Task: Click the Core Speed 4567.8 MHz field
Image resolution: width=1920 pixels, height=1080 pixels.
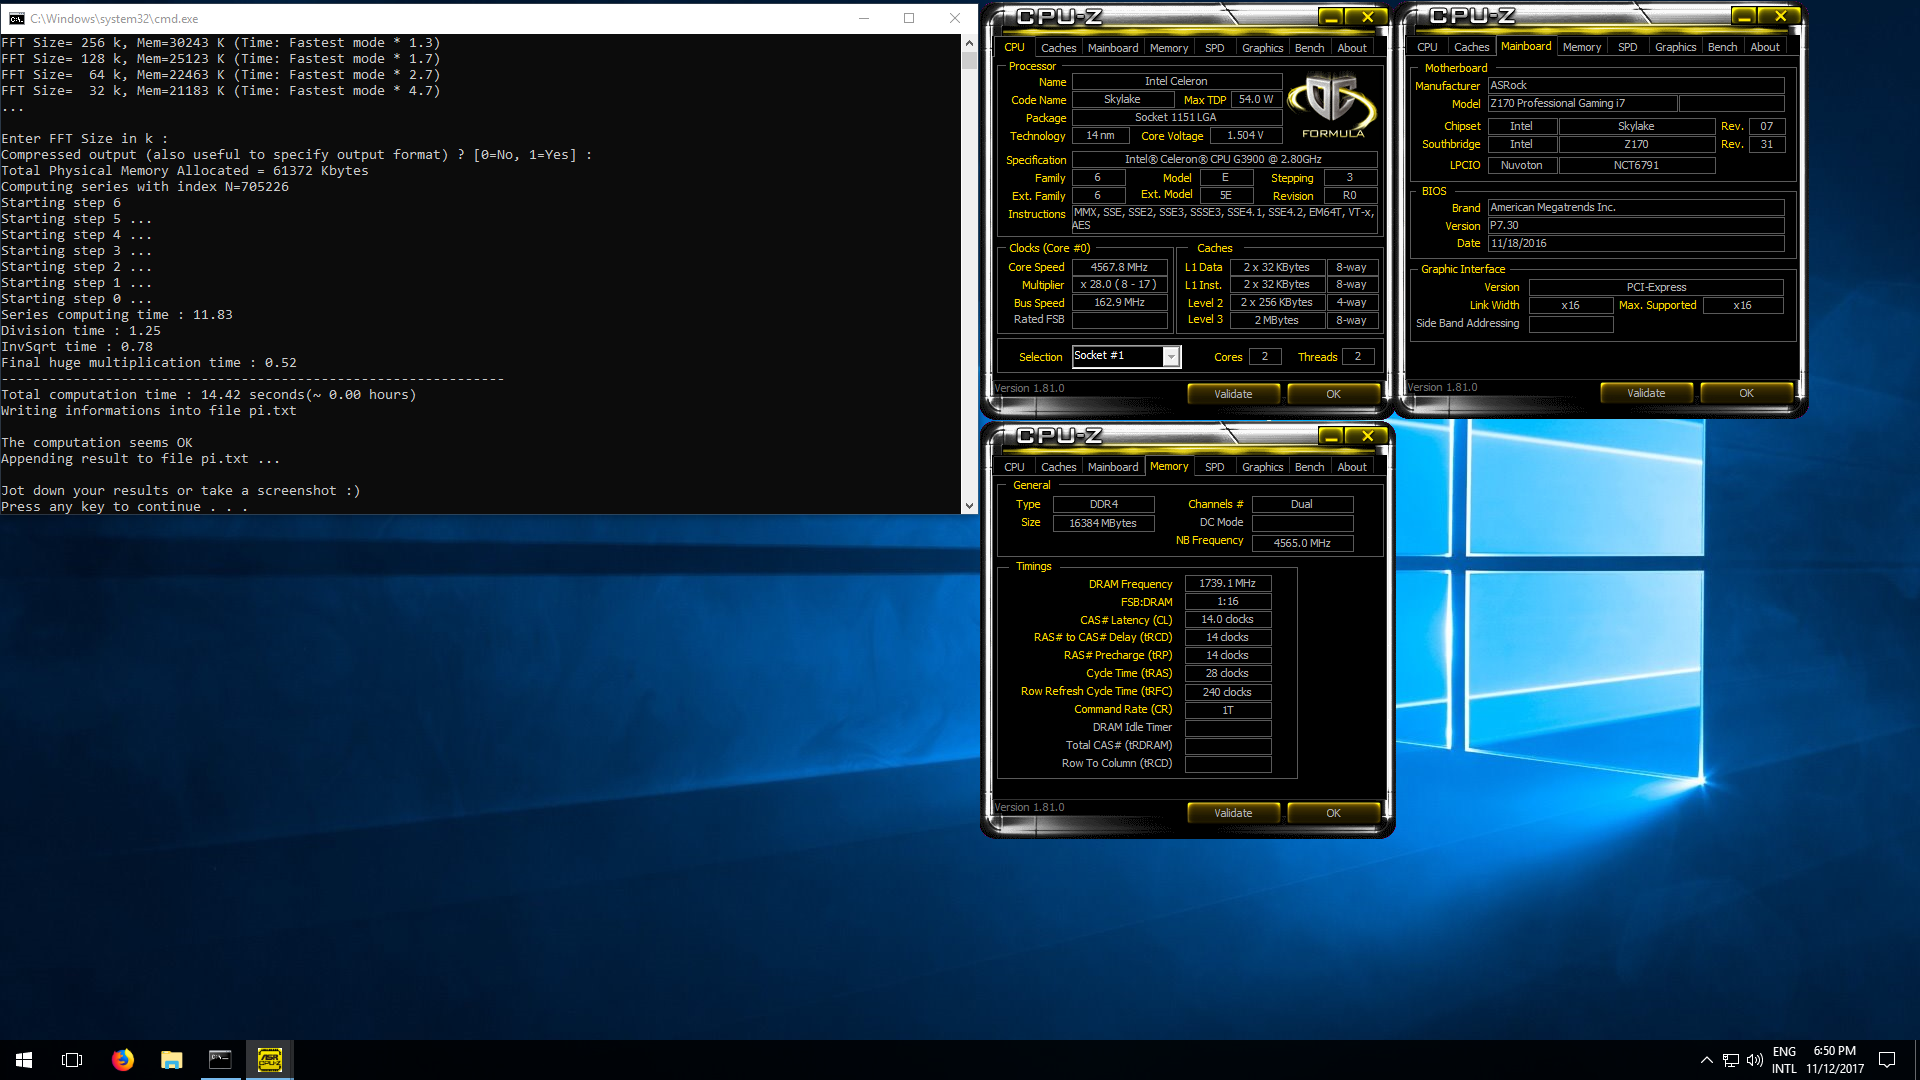Action: 1119,267
